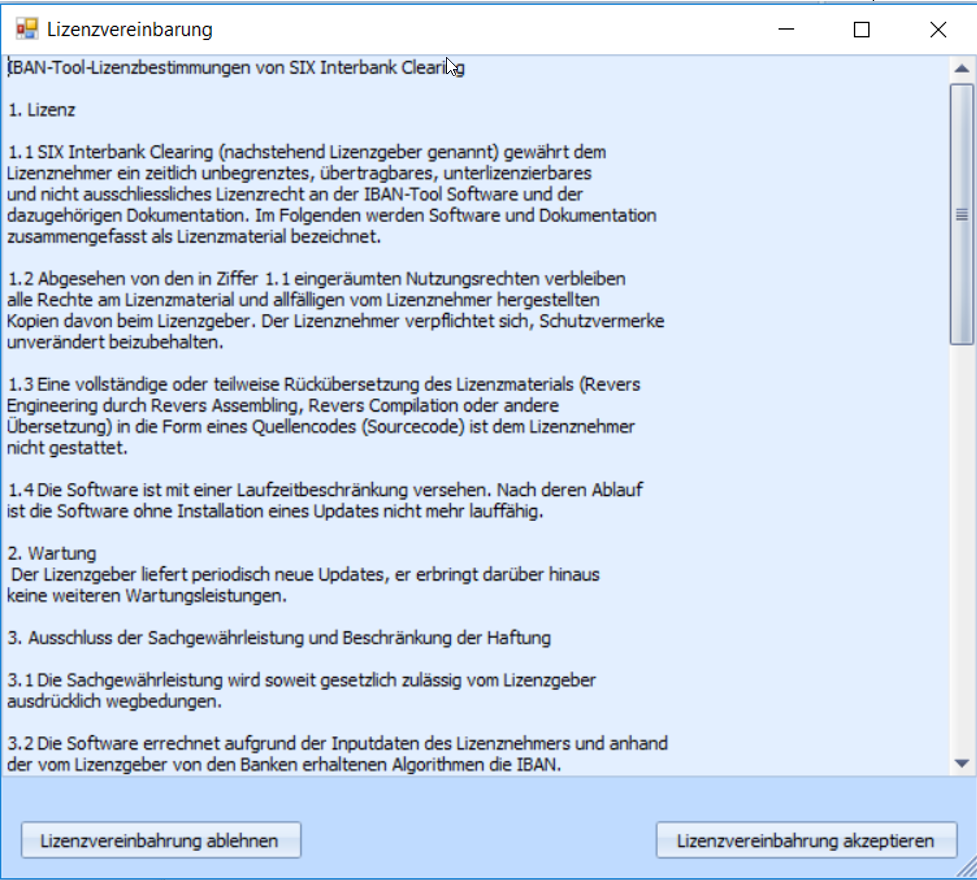The width and height of the screenshot is (977, 880).
Task: Click line 'zusammengefasst als Lizenzmaterial bezeichnet.'
Action: click(194, 237)
